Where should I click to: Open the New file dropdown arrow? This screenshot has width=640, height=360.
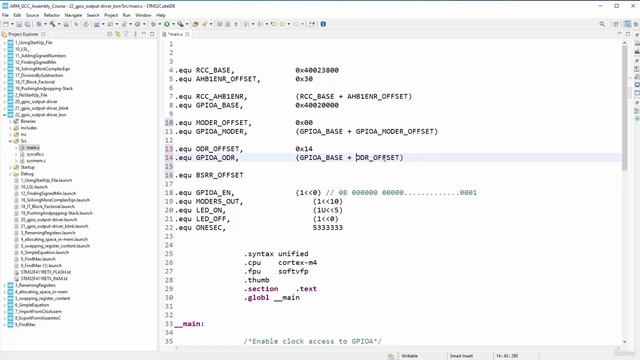pyautogui.click(x=12, y=24)
